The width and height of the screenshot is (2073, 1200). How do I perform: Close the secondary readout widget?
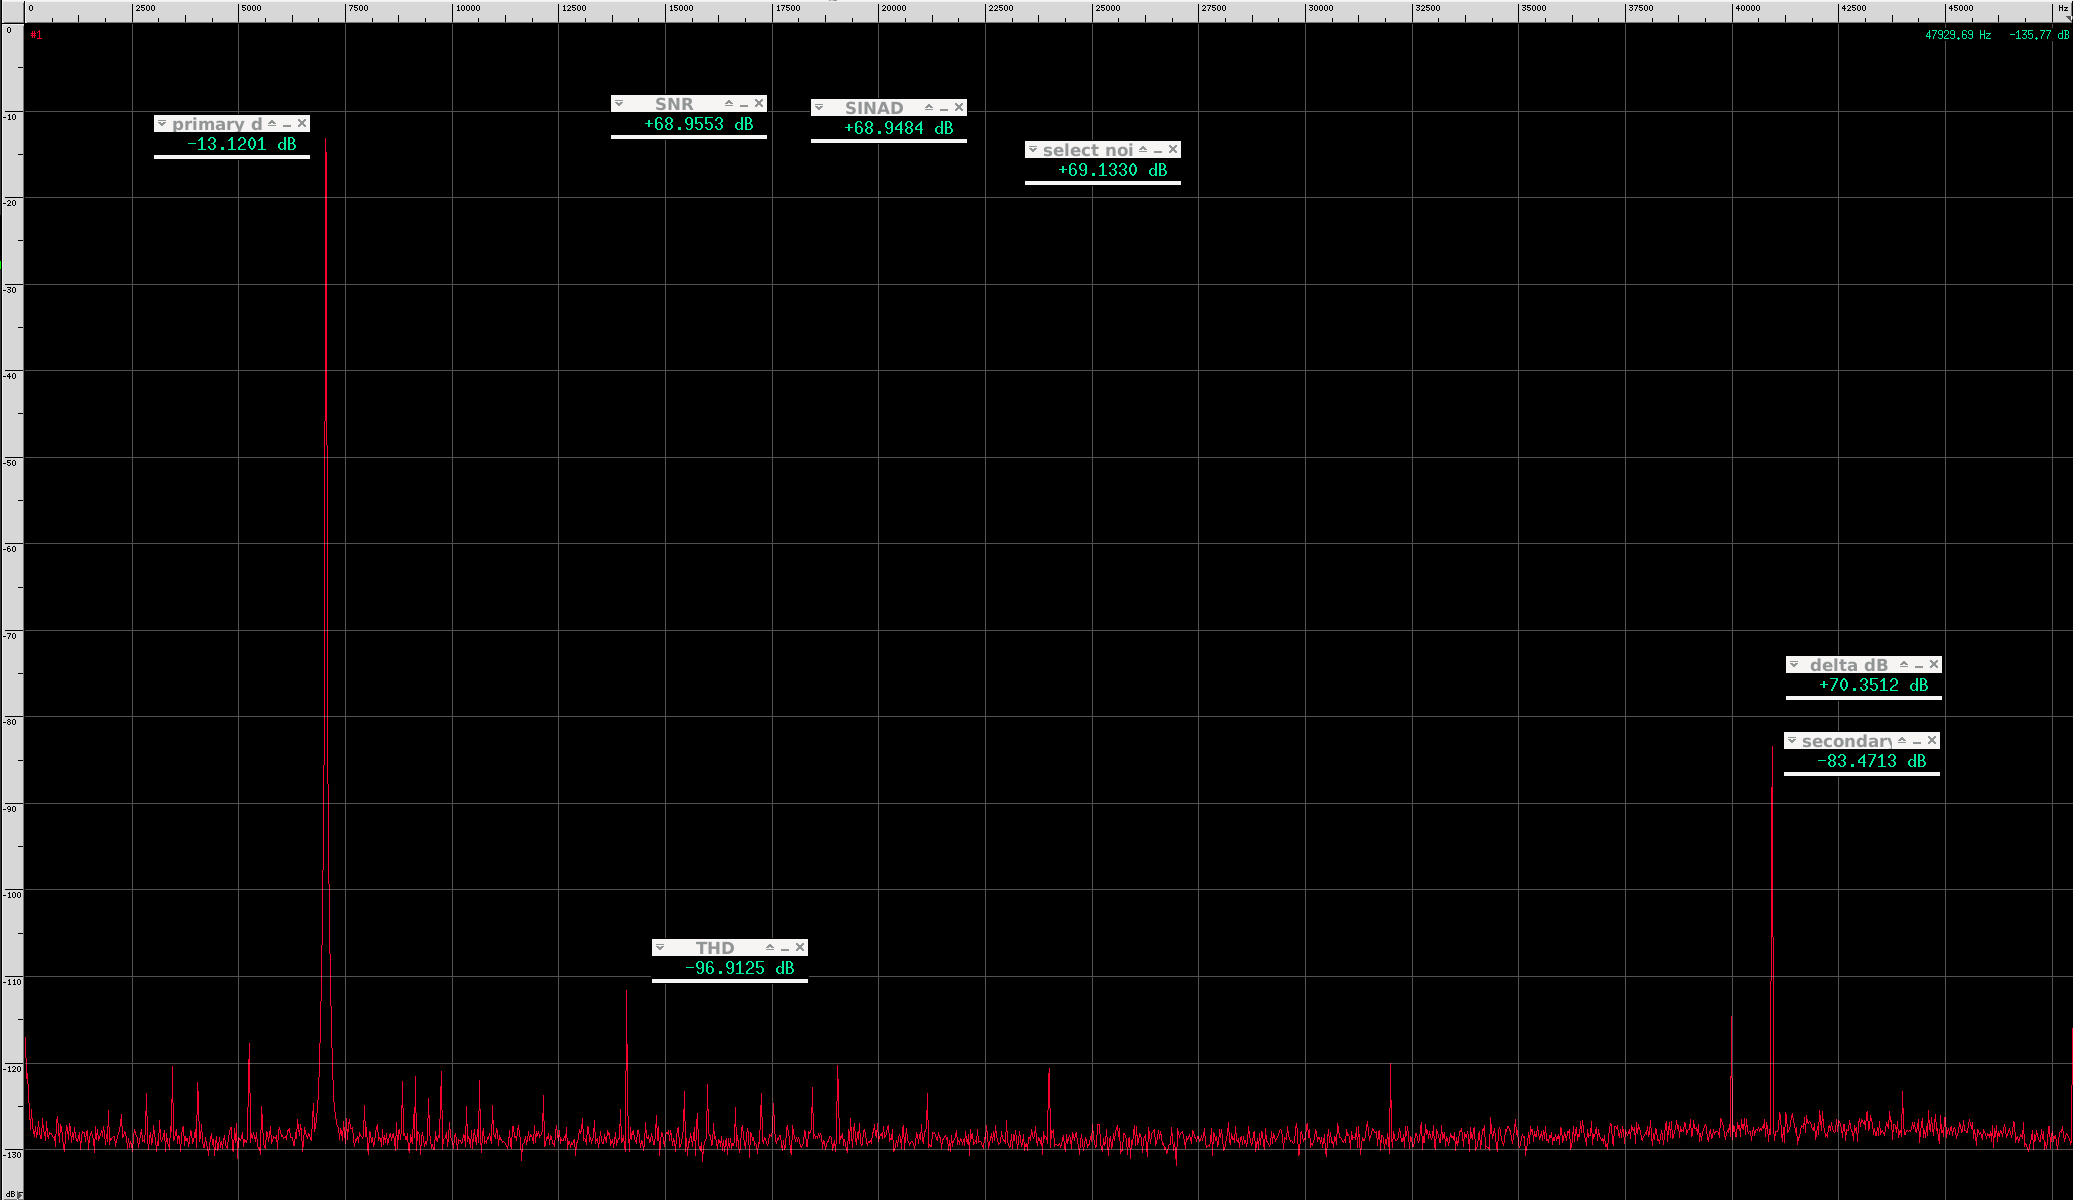click(1932, 741)
